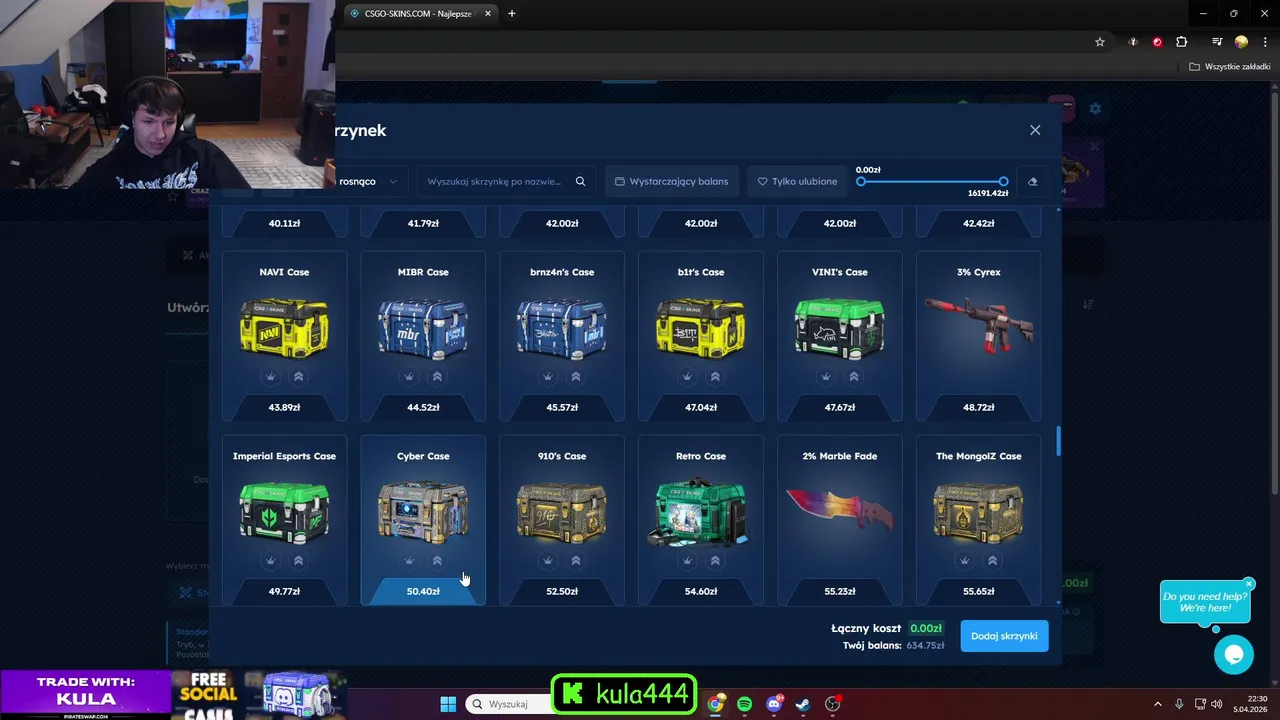Open Spotify from the taskbar

tap(744, 704)
